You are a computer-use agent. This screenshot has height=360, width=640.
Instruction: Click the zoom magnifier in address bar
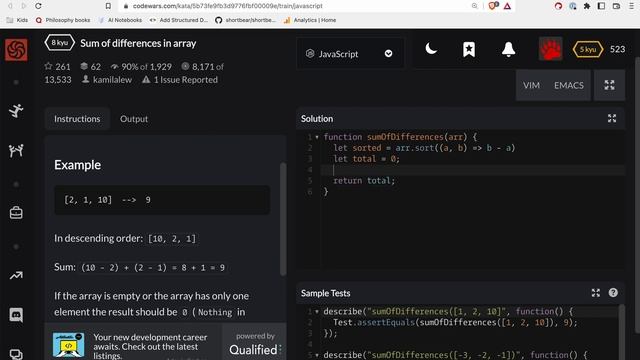[x=474, y=6]
